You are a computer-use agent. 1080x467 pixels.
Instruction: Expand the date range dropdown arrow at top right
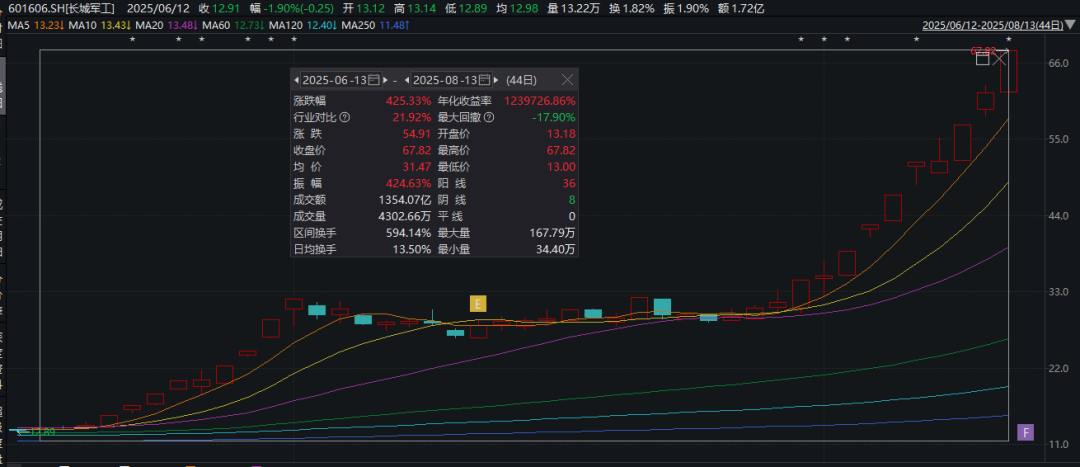click(x=1071, y=24)
